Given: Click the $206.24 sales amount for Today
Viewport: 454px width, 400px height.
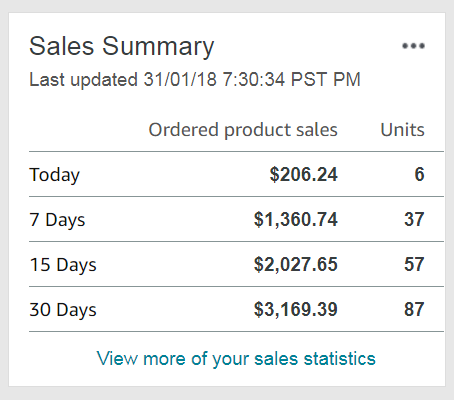Looking at the screenshot, I should click(x=304, y=174).
